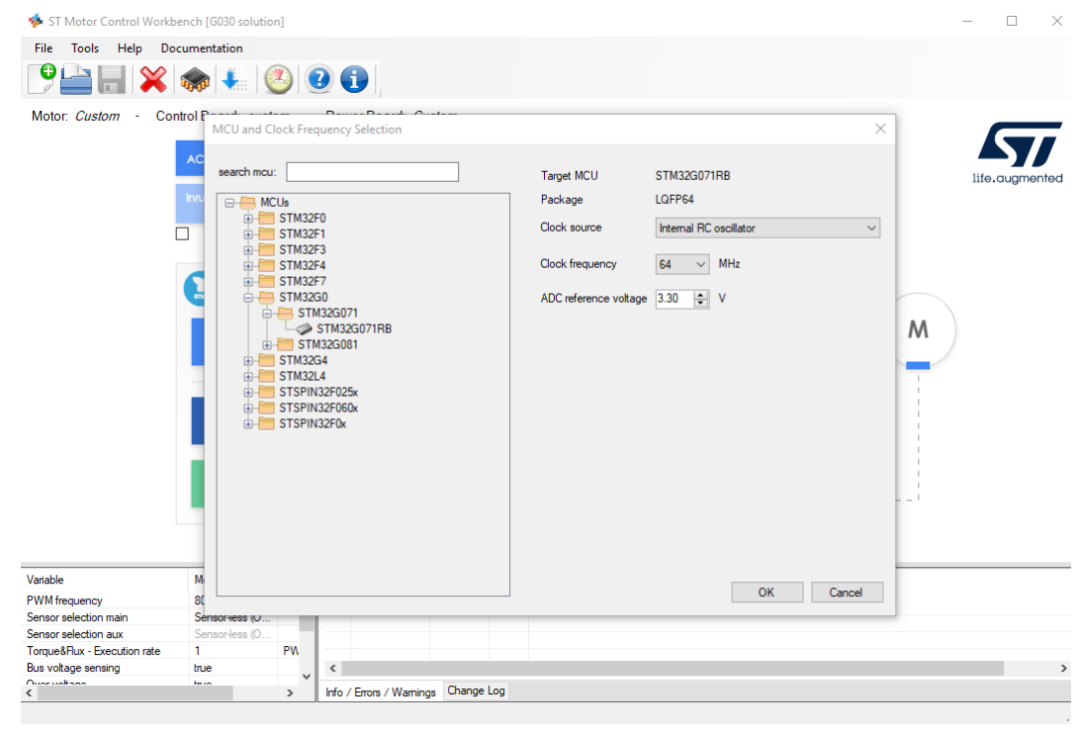The height and width of the screenshot is (736, 1080).
Task: Close the MCU and Clock Frequency dialog
Action: point(880,129)
